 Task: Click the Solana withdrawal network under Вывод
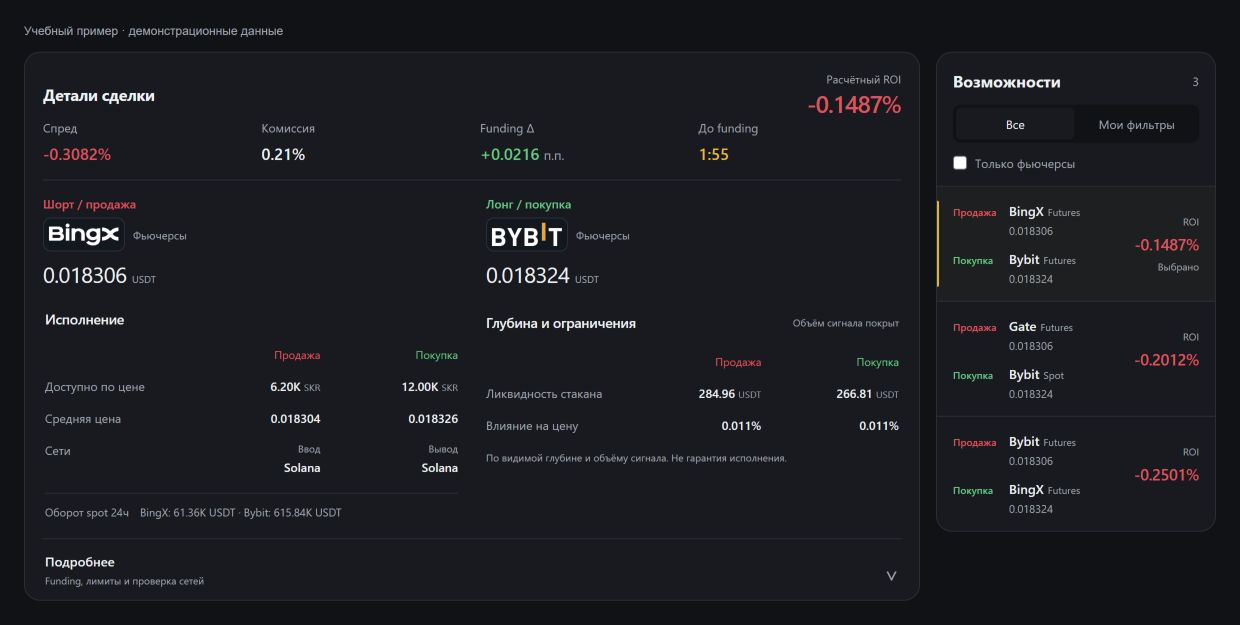click(439, 468)
